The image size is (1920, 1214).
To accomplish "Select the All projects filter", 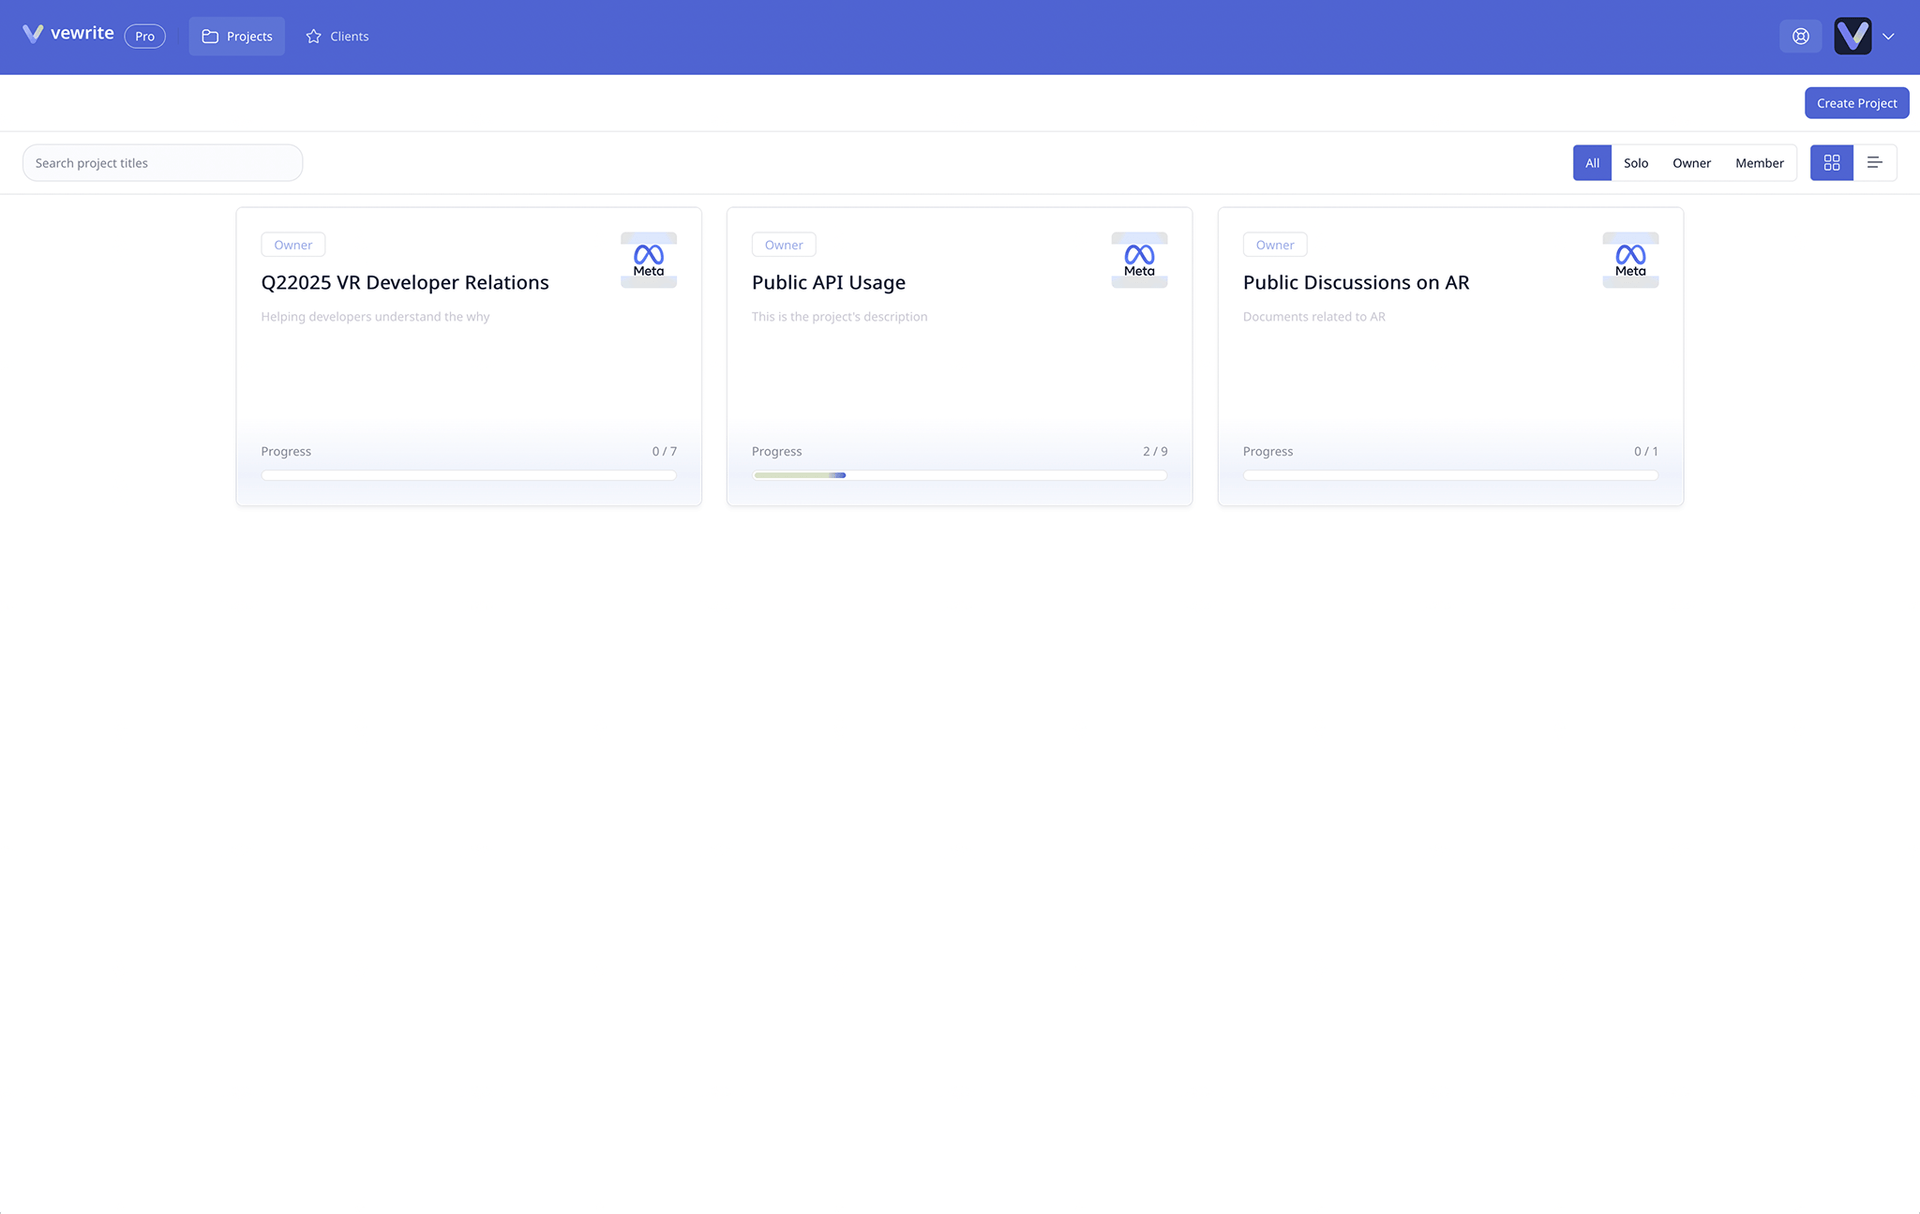I will point(1592,163).
